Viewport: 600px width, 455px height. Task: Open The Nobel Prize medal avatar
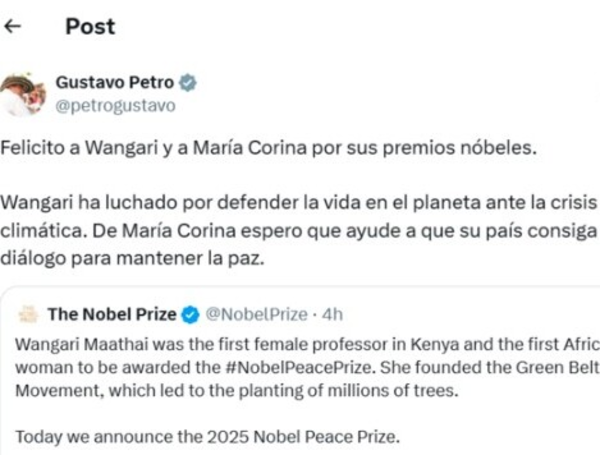click(26, 315)
